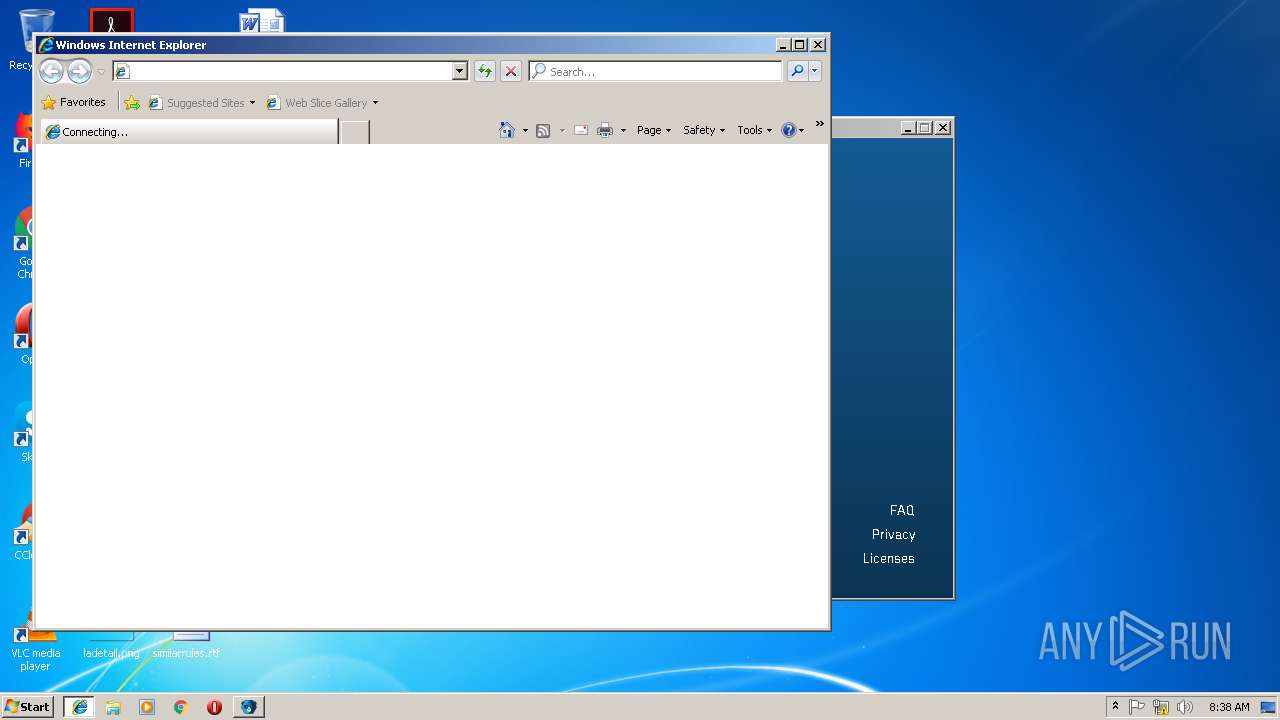Open network status tray icon

click(x=1161, y=707)
